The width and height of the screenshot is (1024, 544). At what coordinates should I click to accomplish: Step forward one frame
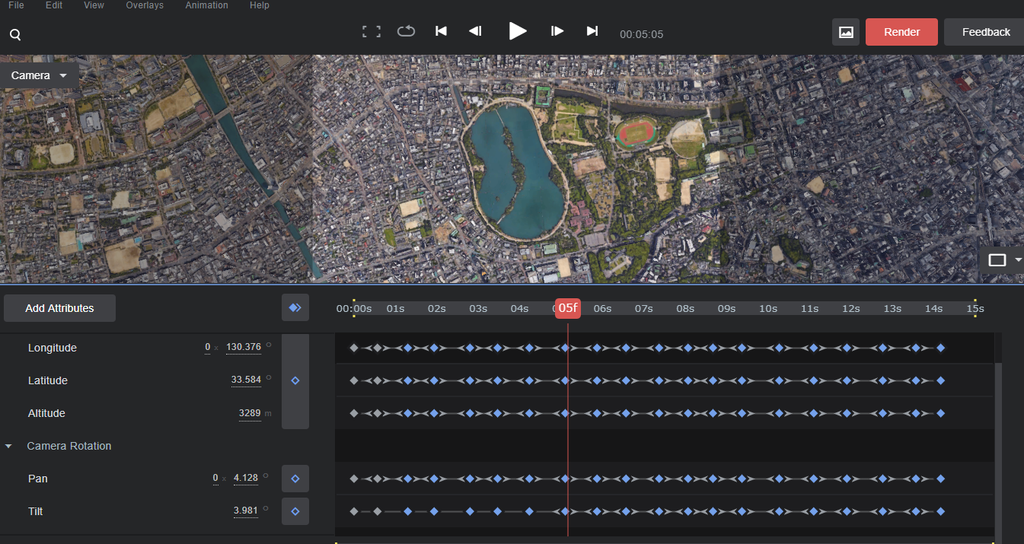click(x=557, y=31)
